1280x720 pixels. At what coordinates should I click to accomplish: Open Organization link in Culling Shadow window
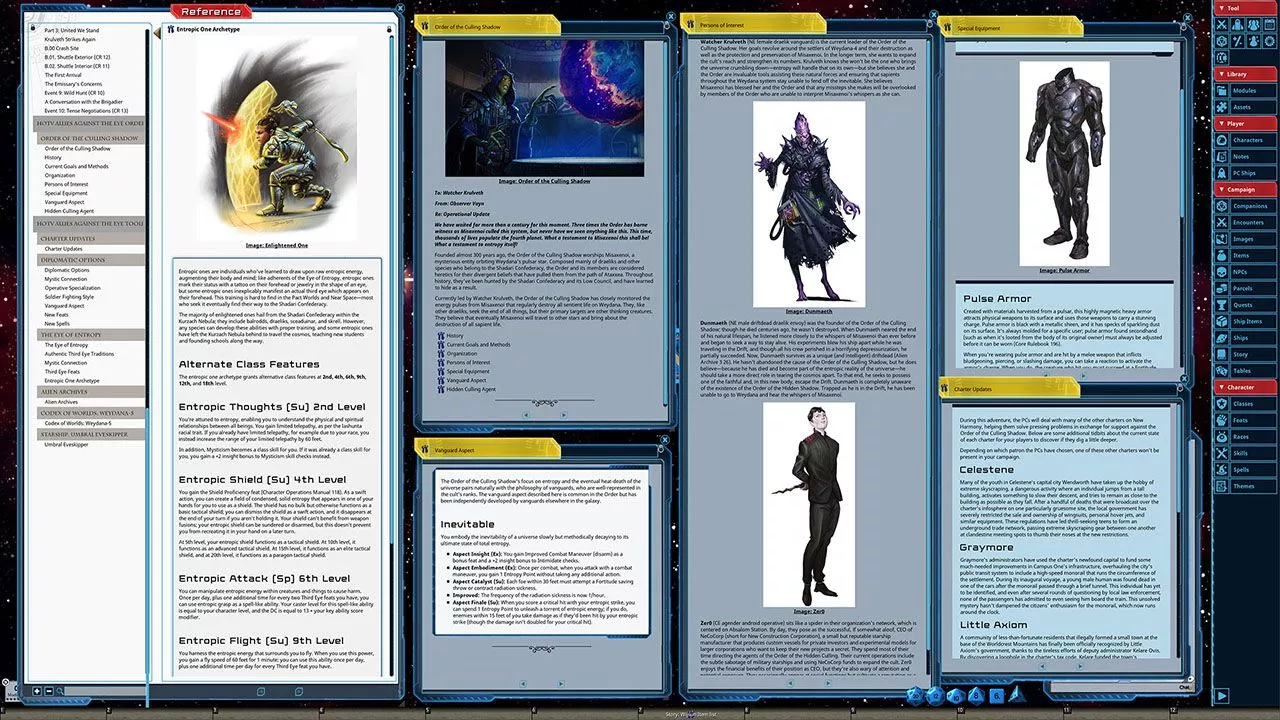coord(462,353)
